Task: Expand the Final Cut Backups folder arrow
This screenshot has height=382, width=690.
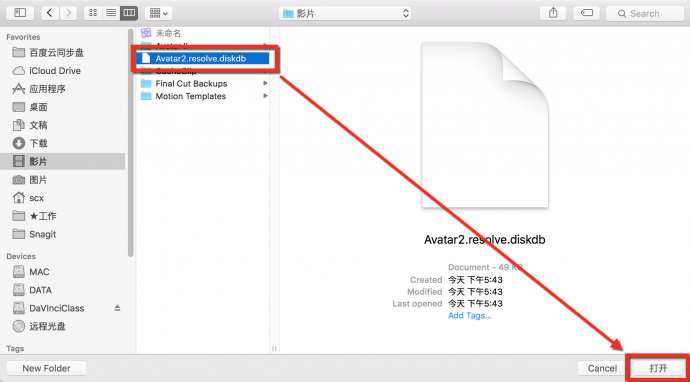Action: [x=265, y=83]
